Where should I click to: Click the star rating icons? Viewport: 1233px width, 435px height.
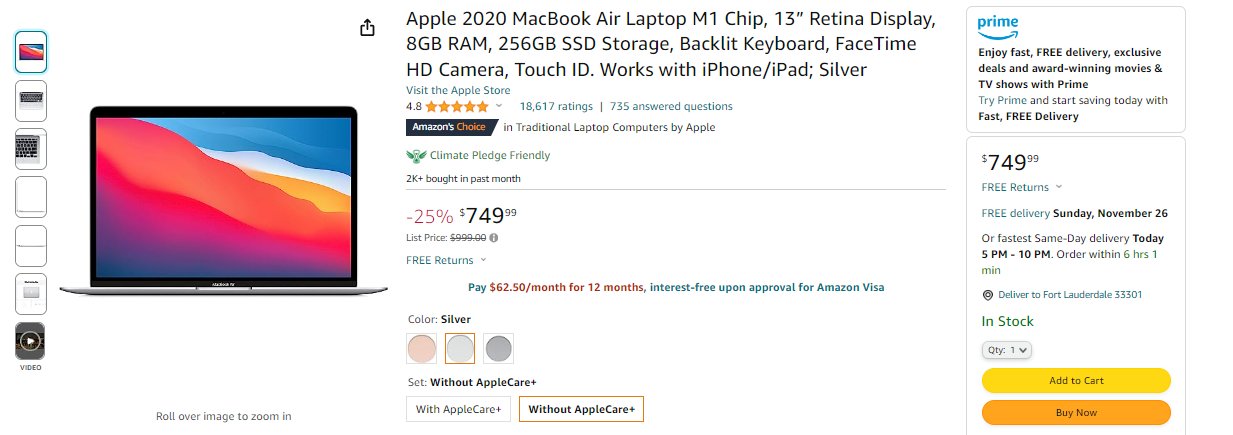click(x=457, y=106)
